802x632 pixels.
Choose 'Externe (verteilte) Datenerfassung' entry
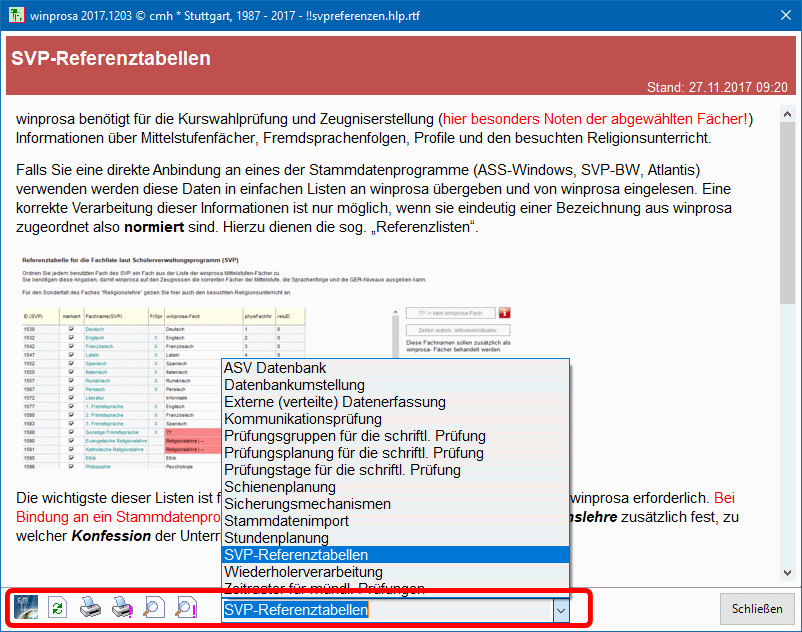335,402
